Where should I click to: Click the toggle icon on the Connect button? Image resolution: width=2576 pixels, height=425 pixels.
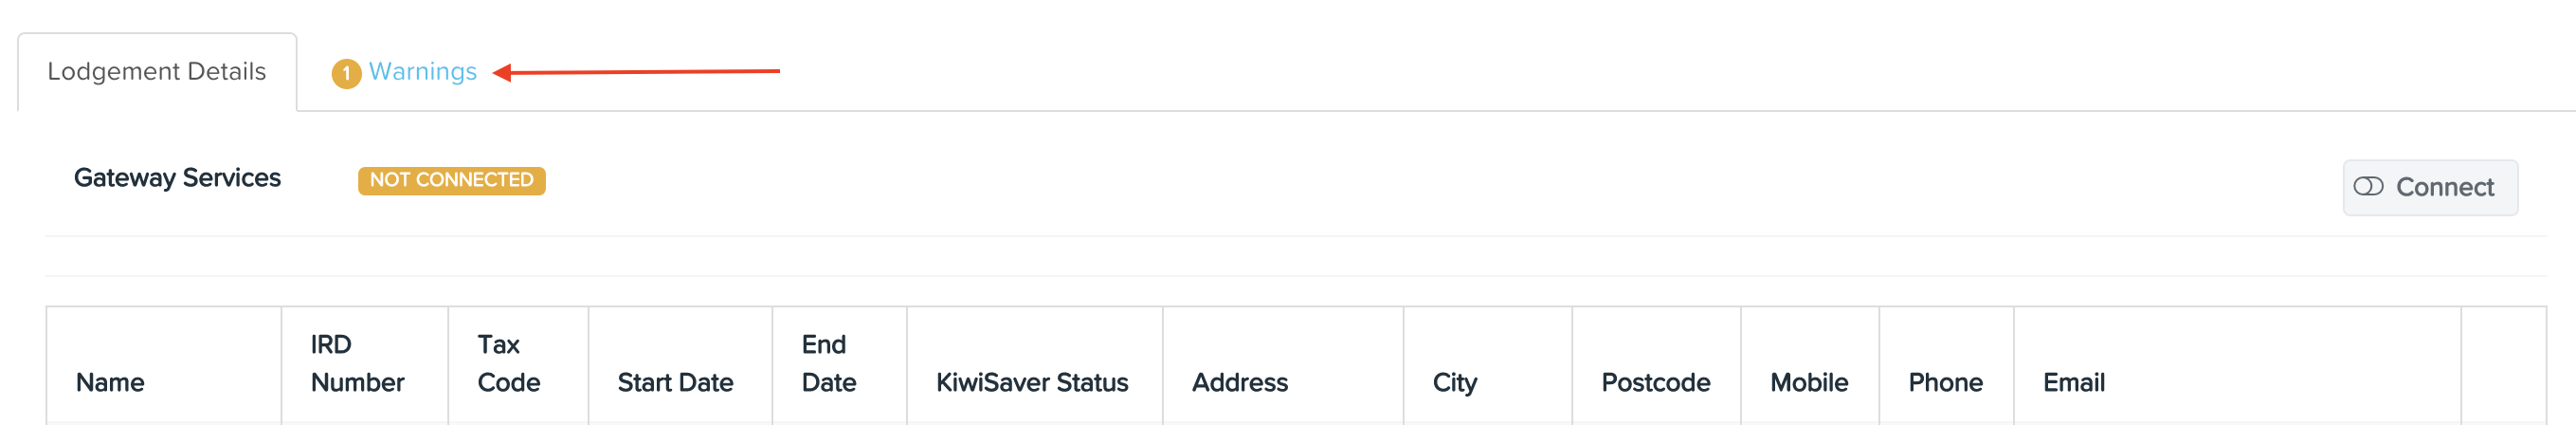[2368, 187]
